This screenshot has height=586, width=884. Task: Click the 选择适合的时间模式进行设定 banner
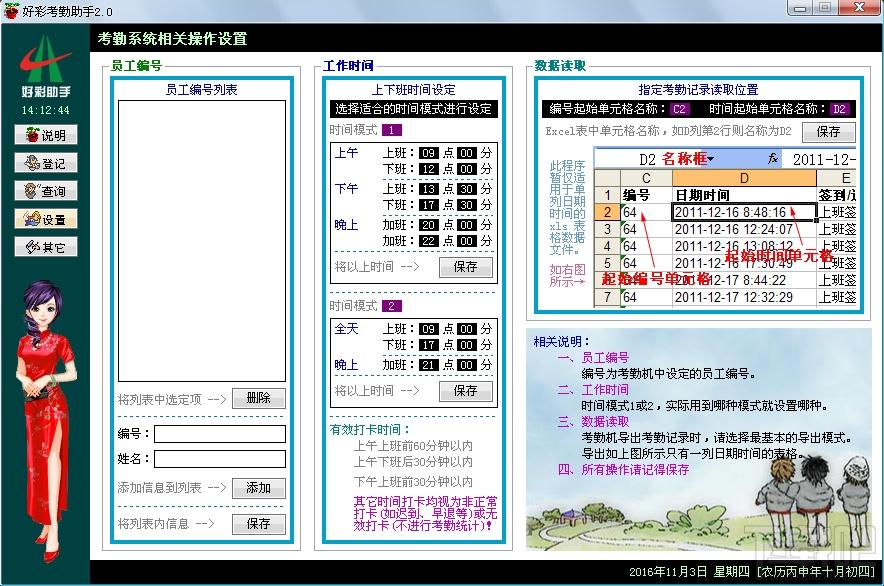(x=413, y=109)
